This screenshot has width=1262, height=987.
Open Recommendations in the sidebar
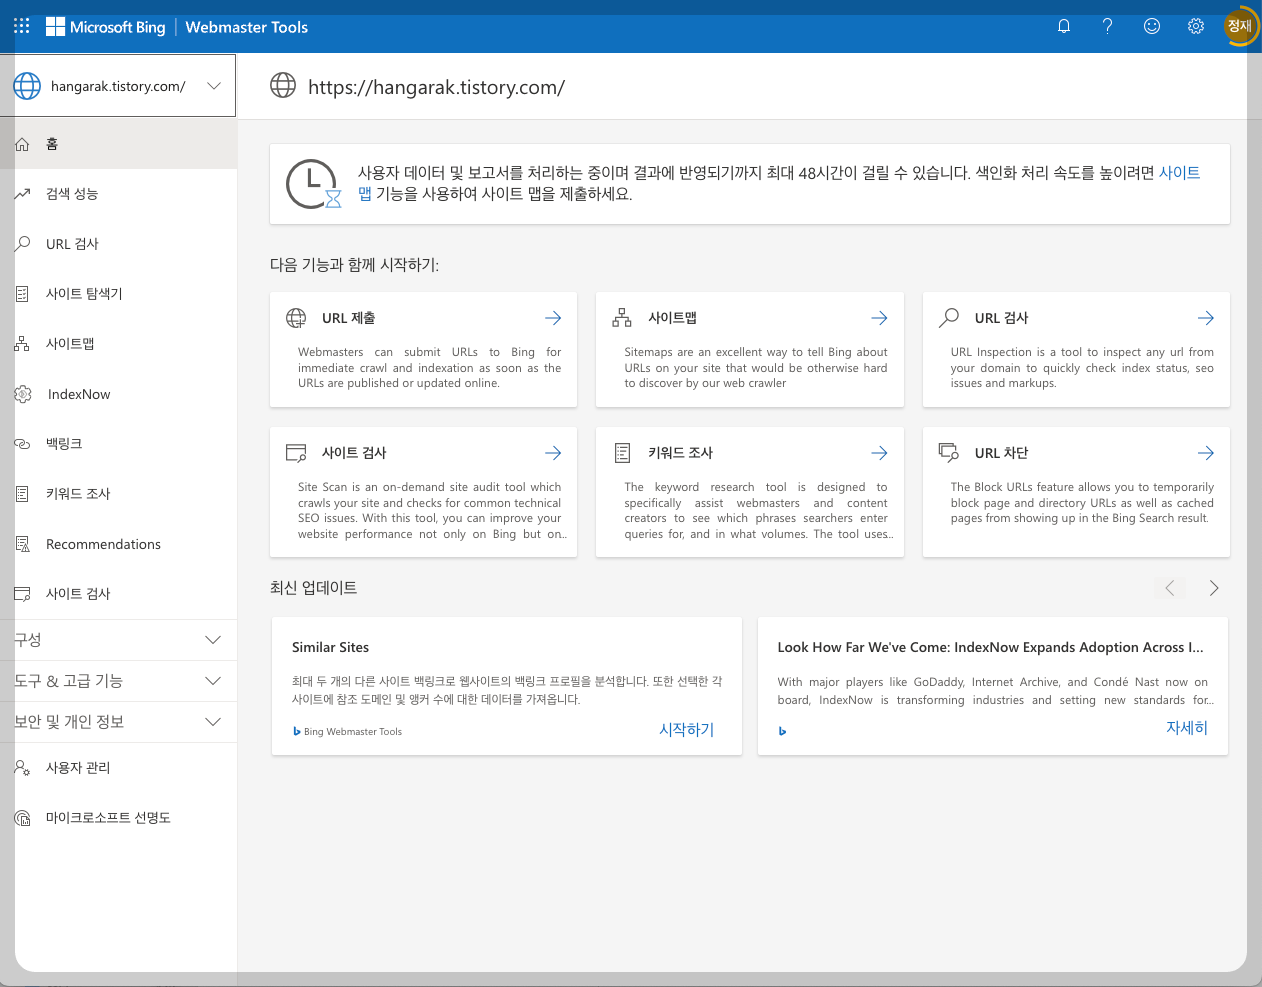pos(118,544)
